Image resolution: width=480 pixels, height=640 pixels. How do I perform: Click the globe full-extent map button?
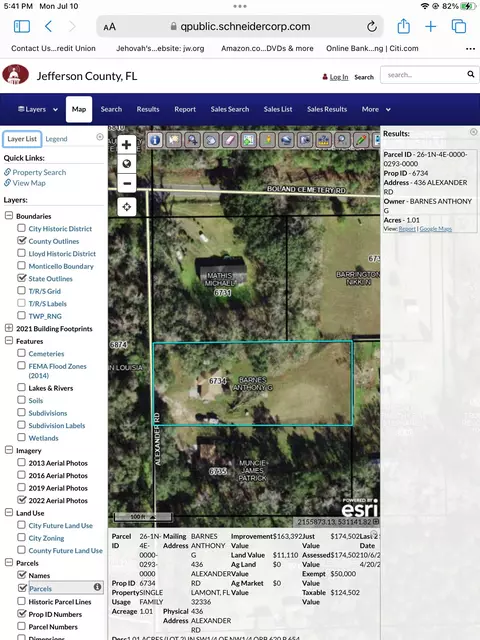coord(127,164)
